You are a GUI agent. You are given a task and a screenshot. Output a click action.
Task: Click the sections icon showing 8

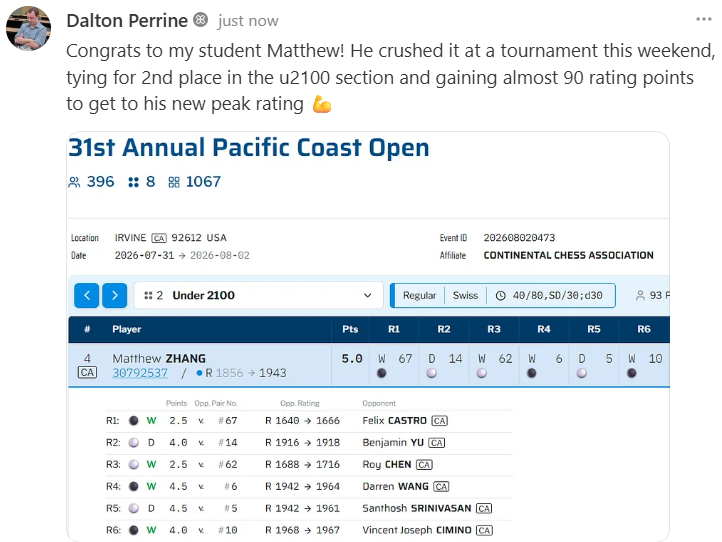[134, 182]
